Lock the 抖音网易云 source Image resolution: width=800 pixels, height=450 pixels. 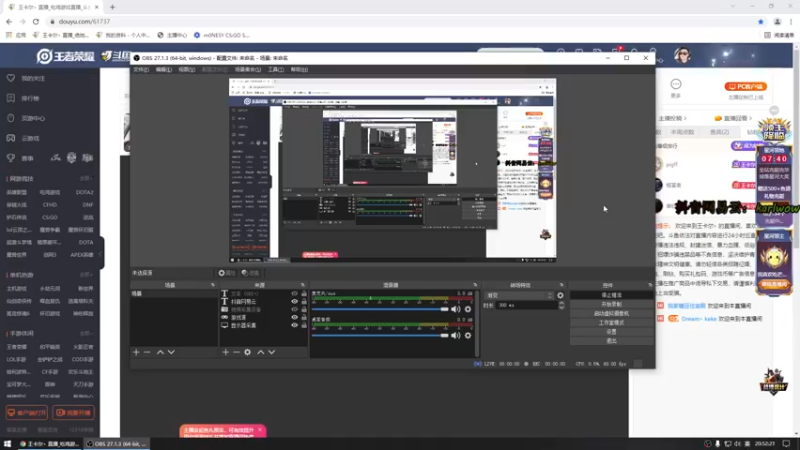pos(304,302)
